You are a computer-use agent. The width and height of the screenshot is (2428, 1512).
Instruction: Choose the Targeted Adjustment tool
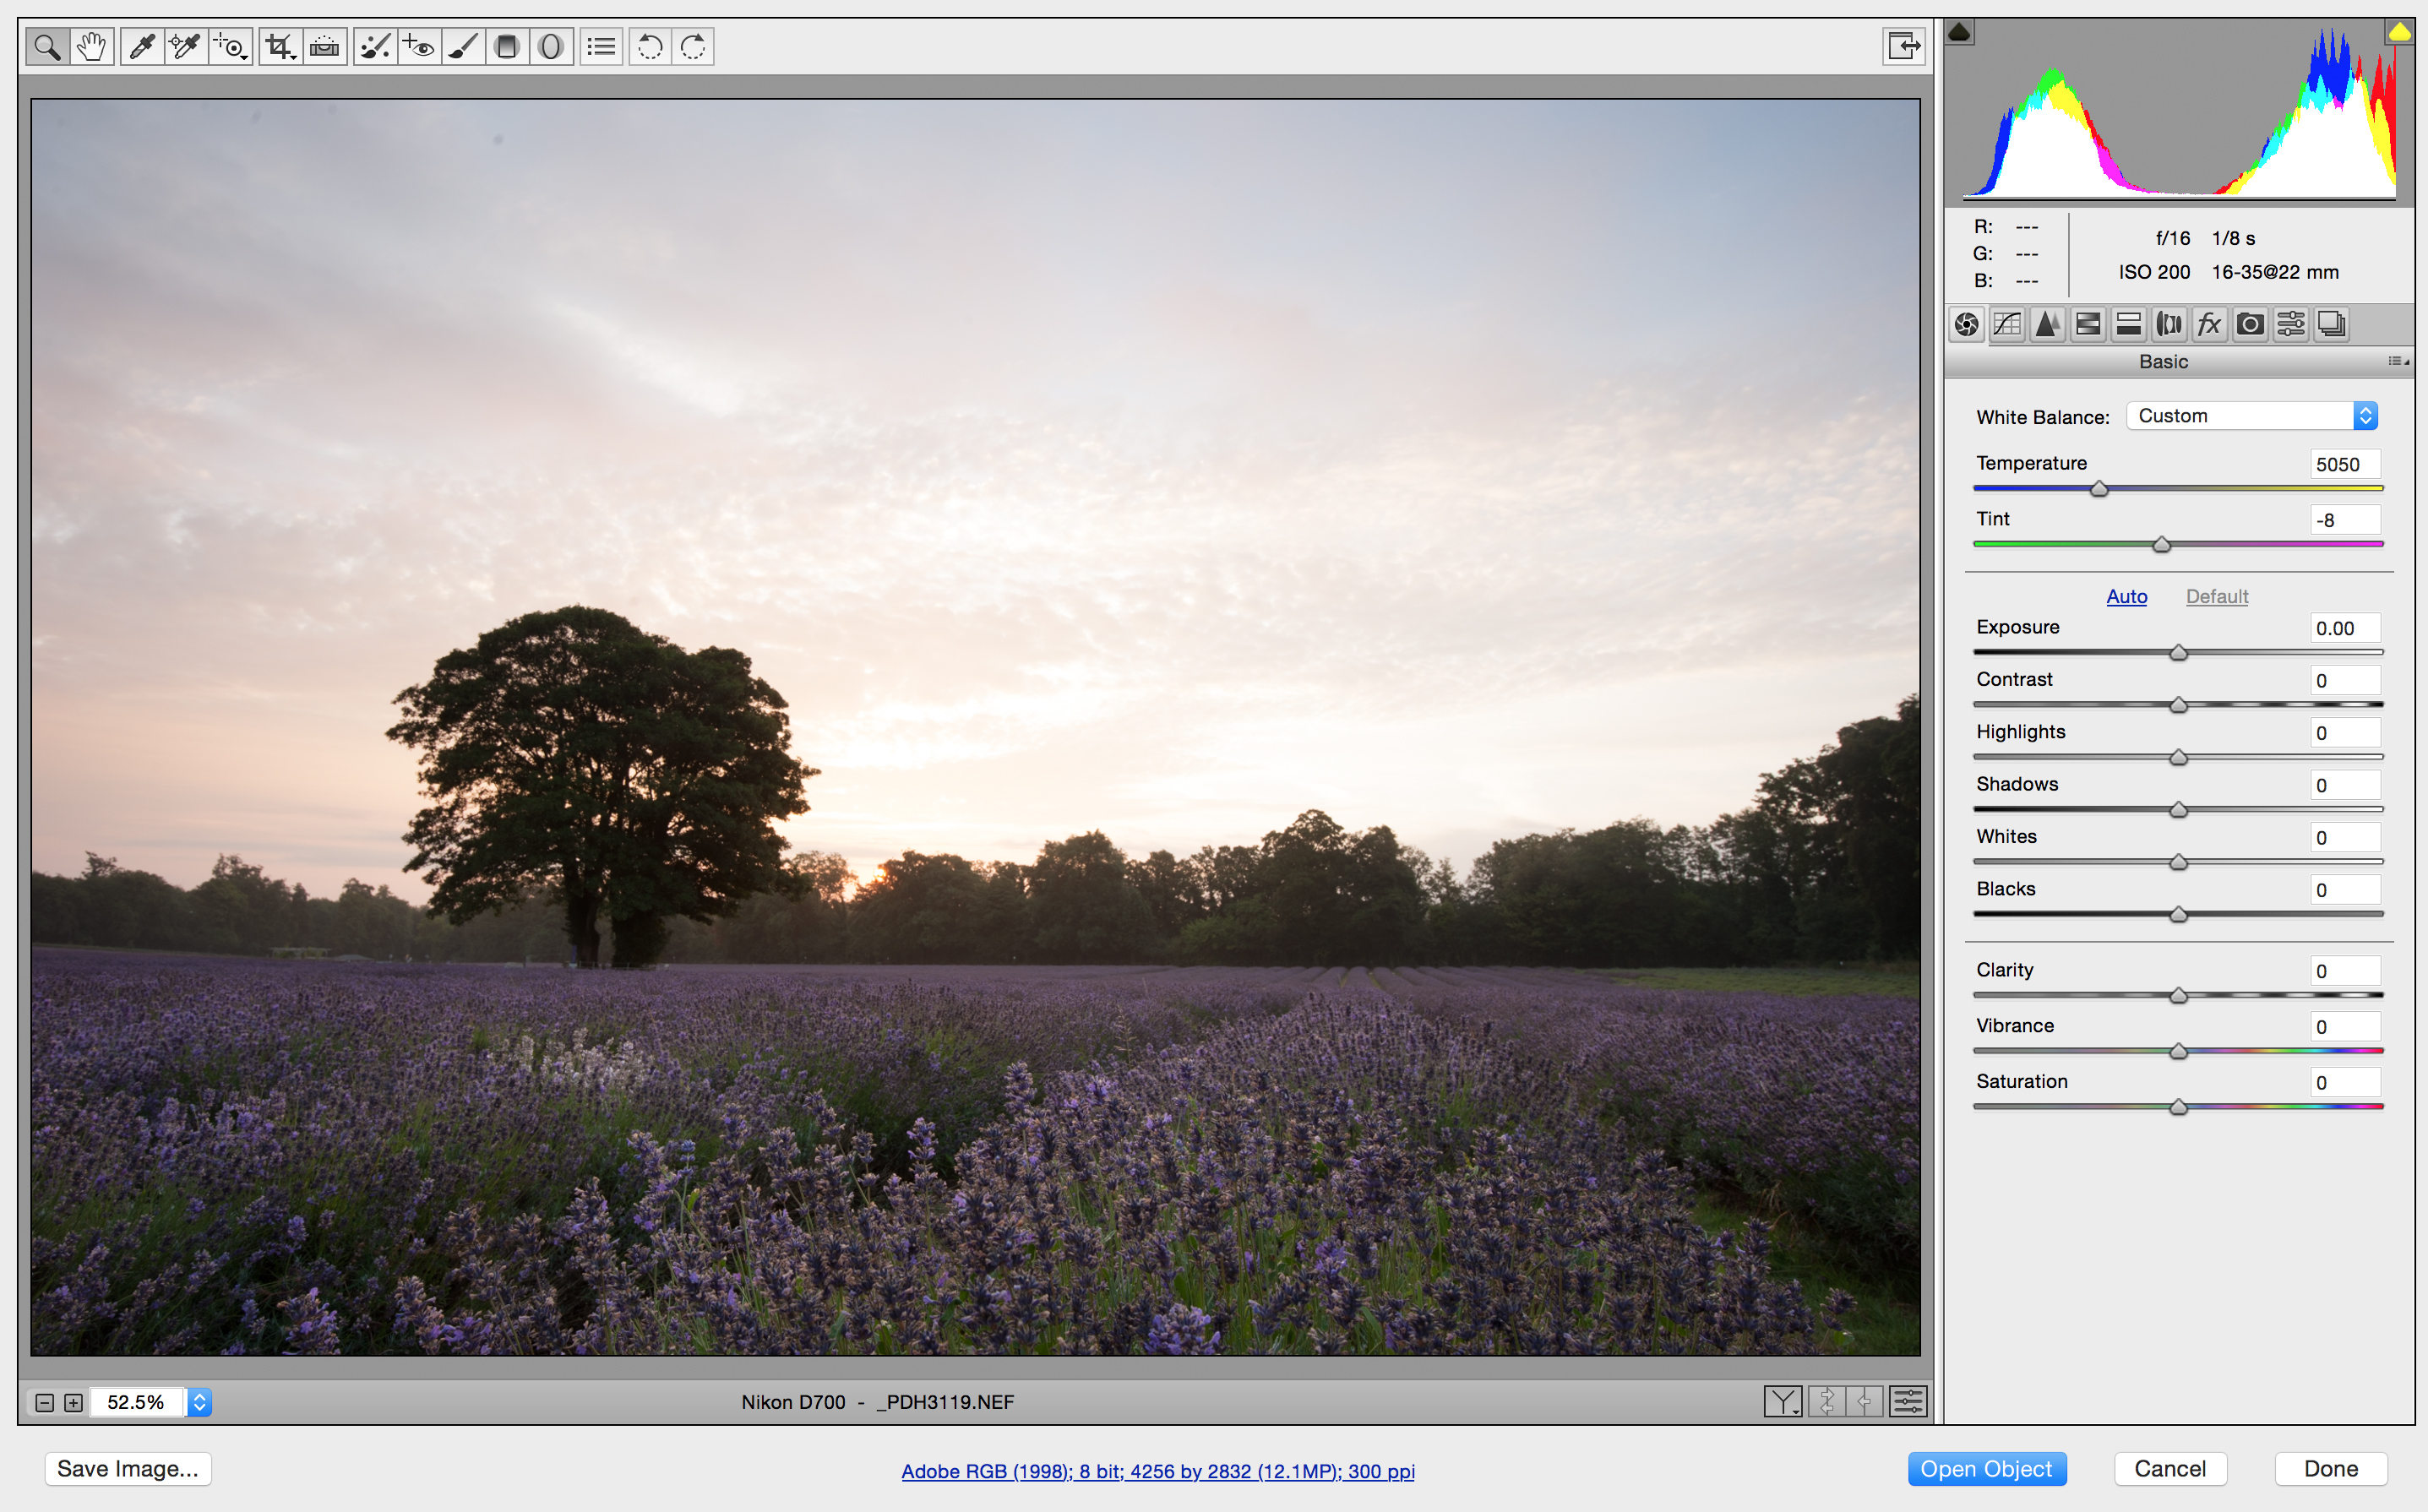[x=231, y=47]
